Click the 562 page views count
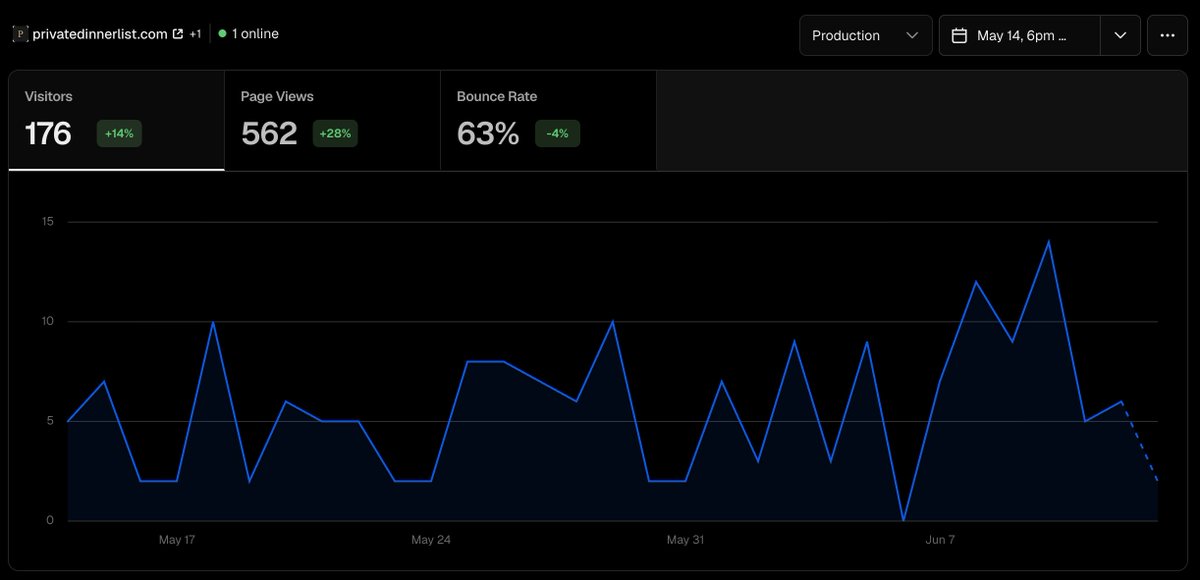The height and width of the screenshot is (580, 1200). click(269, 133)
